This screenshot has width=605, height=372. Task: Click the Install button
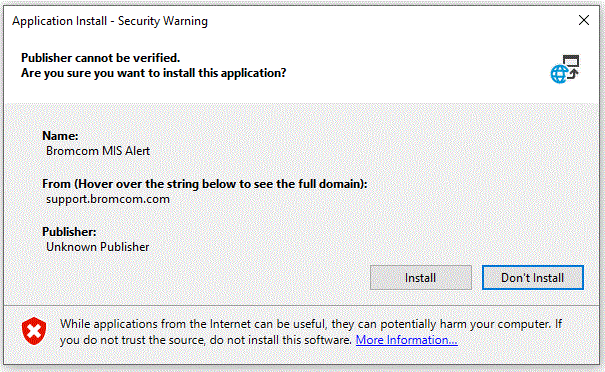tap(421, 277)
